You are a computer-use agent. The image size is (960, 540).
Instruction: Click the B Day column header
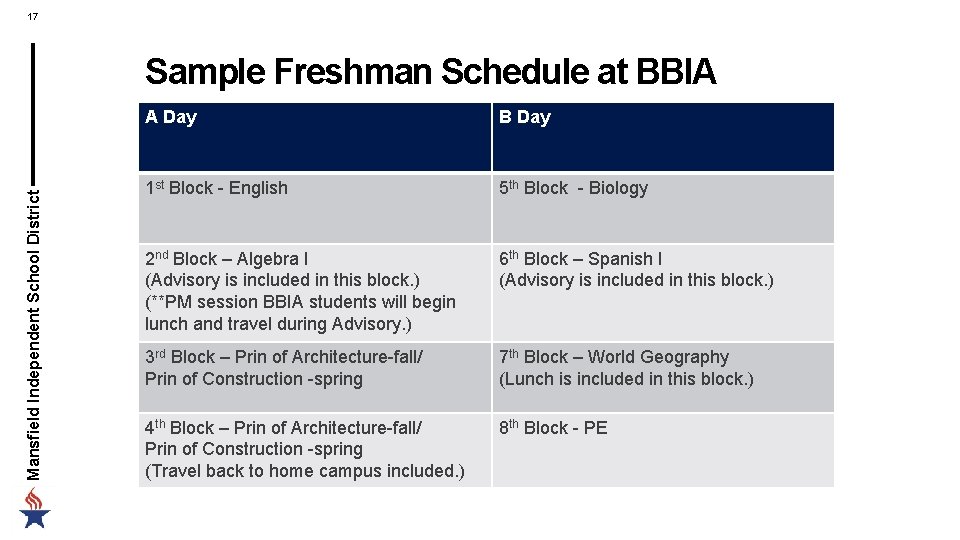coord(525,117)
